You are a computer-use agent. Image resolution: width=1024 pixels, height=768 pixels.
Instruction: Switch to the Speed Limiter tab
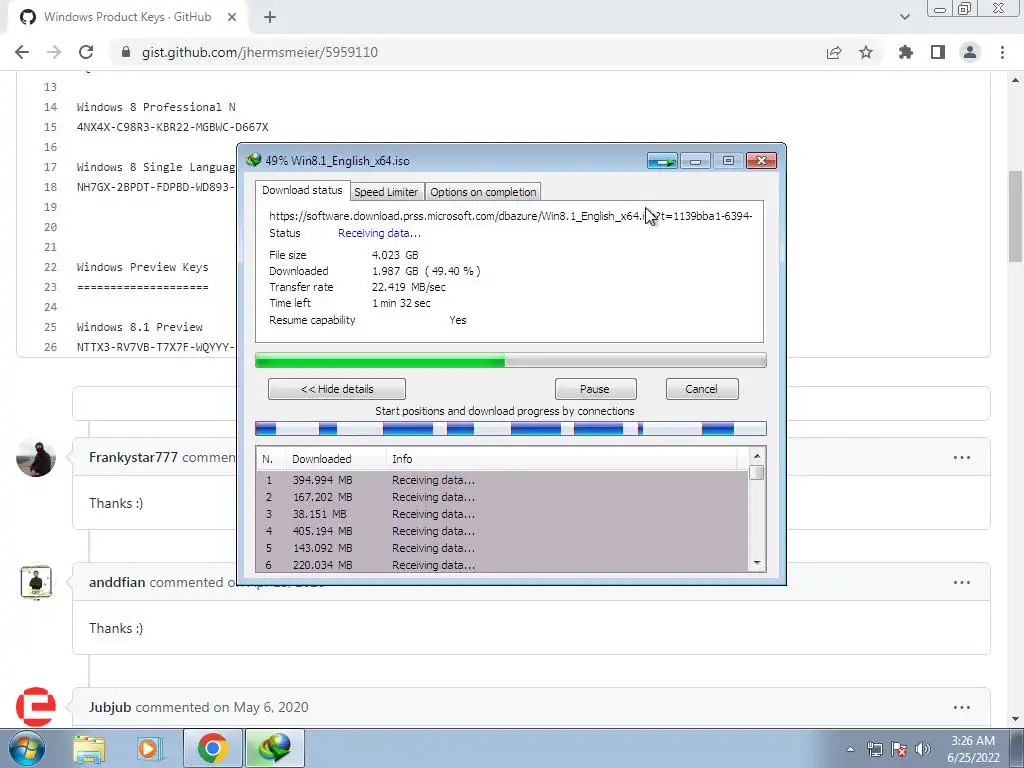pos(386,192)
